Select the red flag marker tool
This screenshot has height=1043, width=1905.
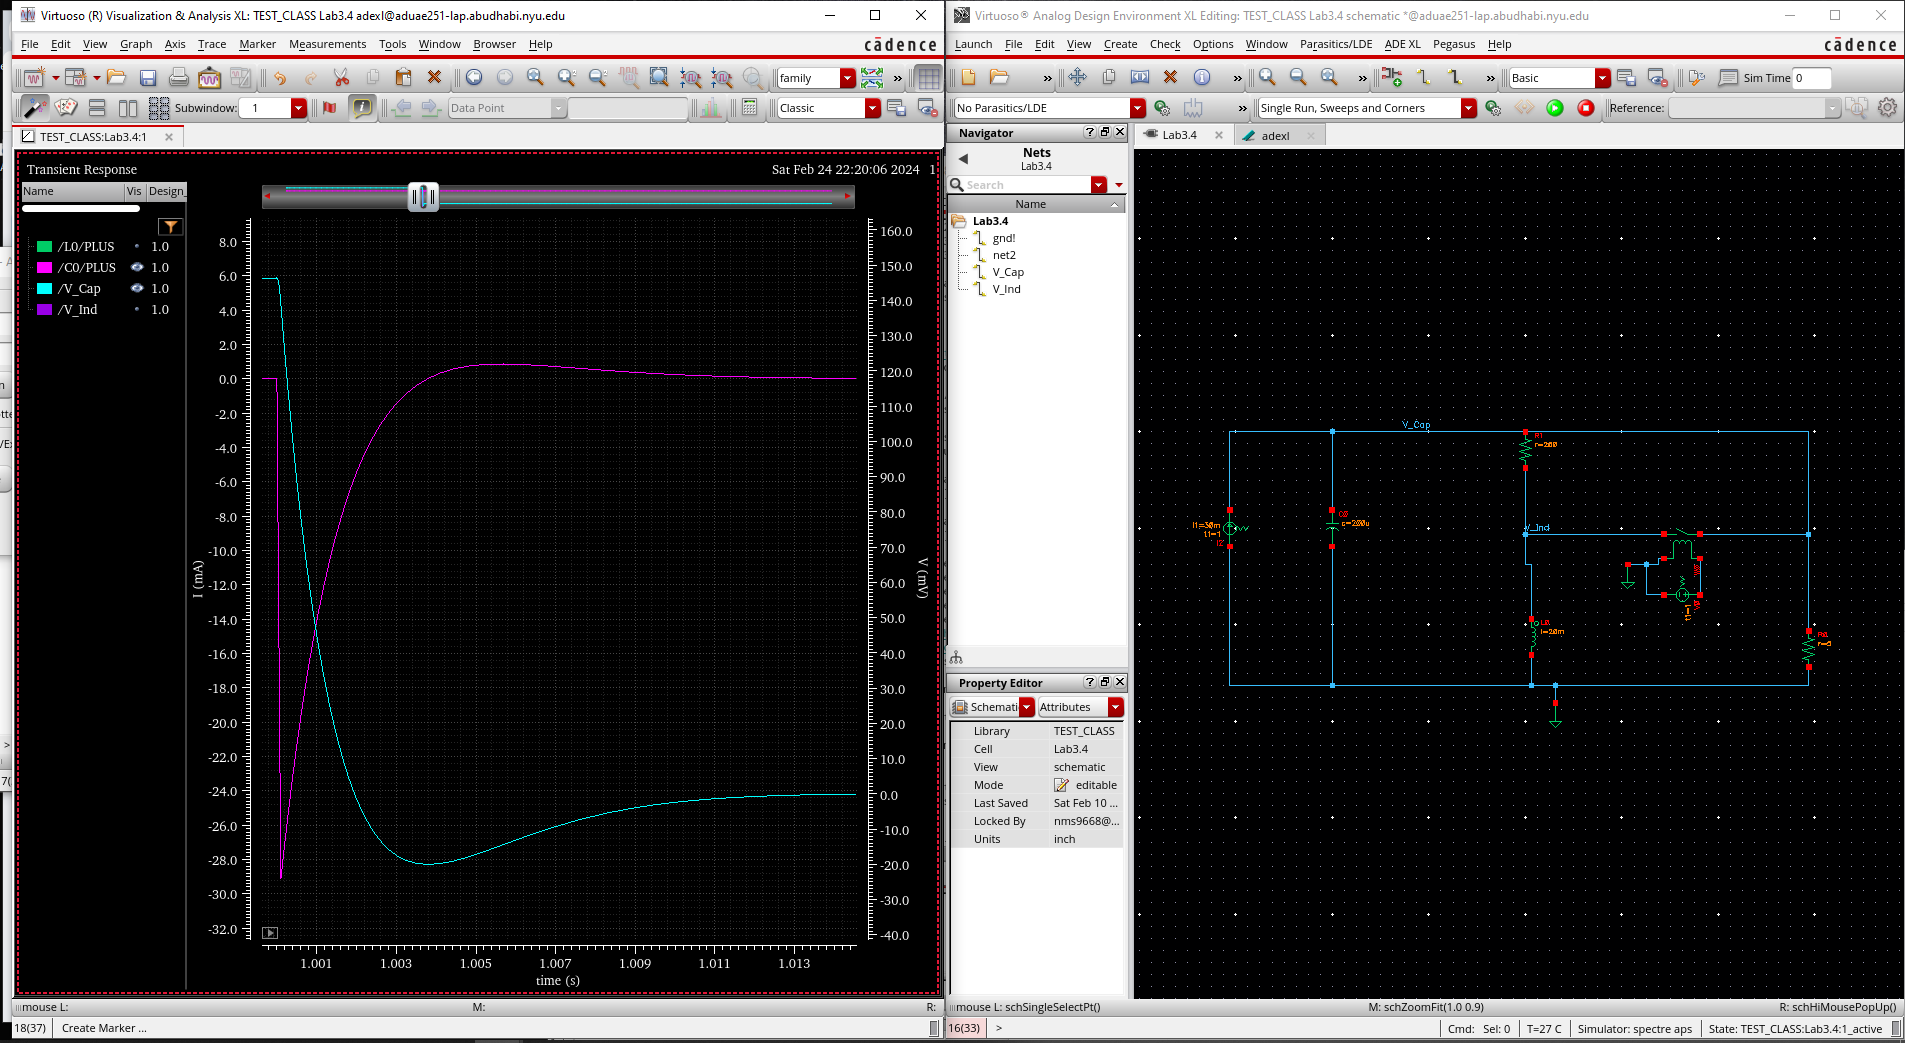pyautogui.click(x=330, y=107)
